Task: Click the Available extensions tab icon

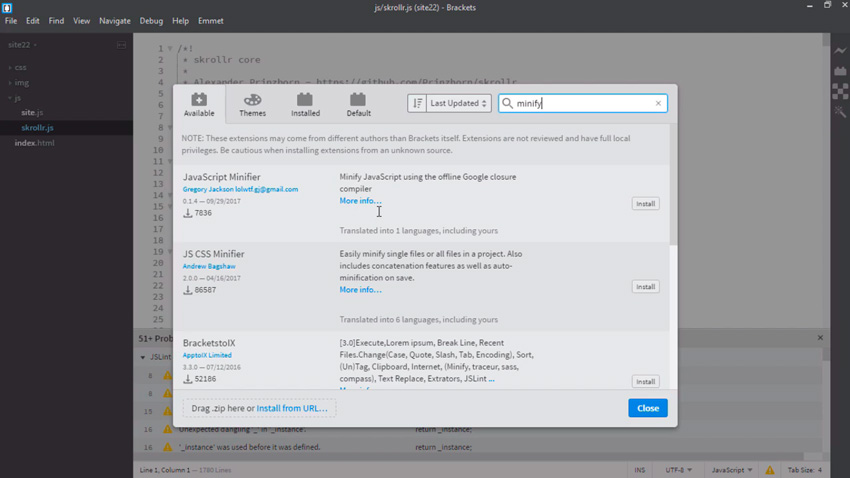Action: pos(199,99)
